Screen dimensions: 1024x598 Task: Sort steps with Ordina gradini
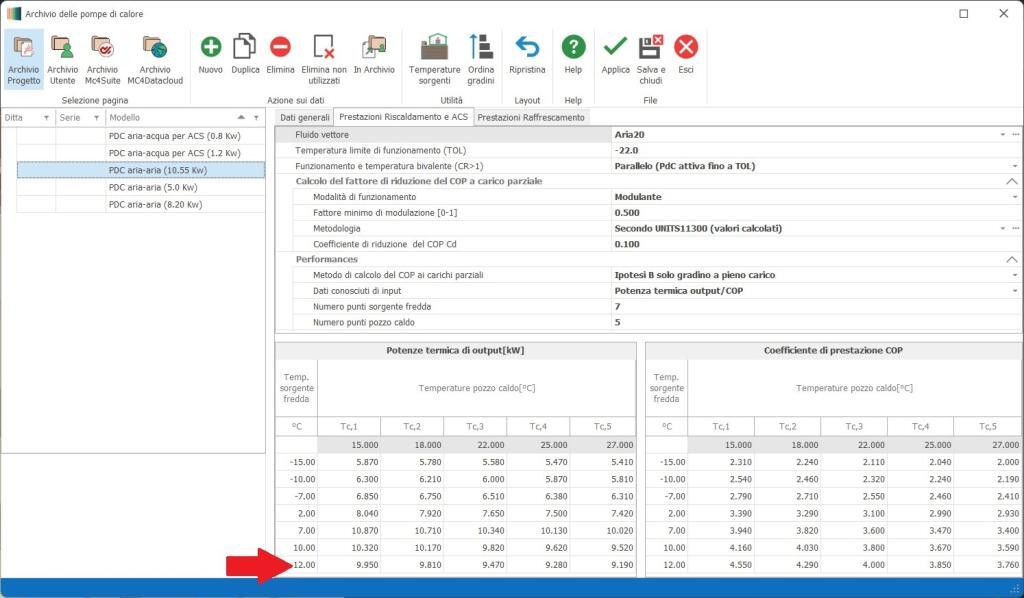tap(481, 60)
